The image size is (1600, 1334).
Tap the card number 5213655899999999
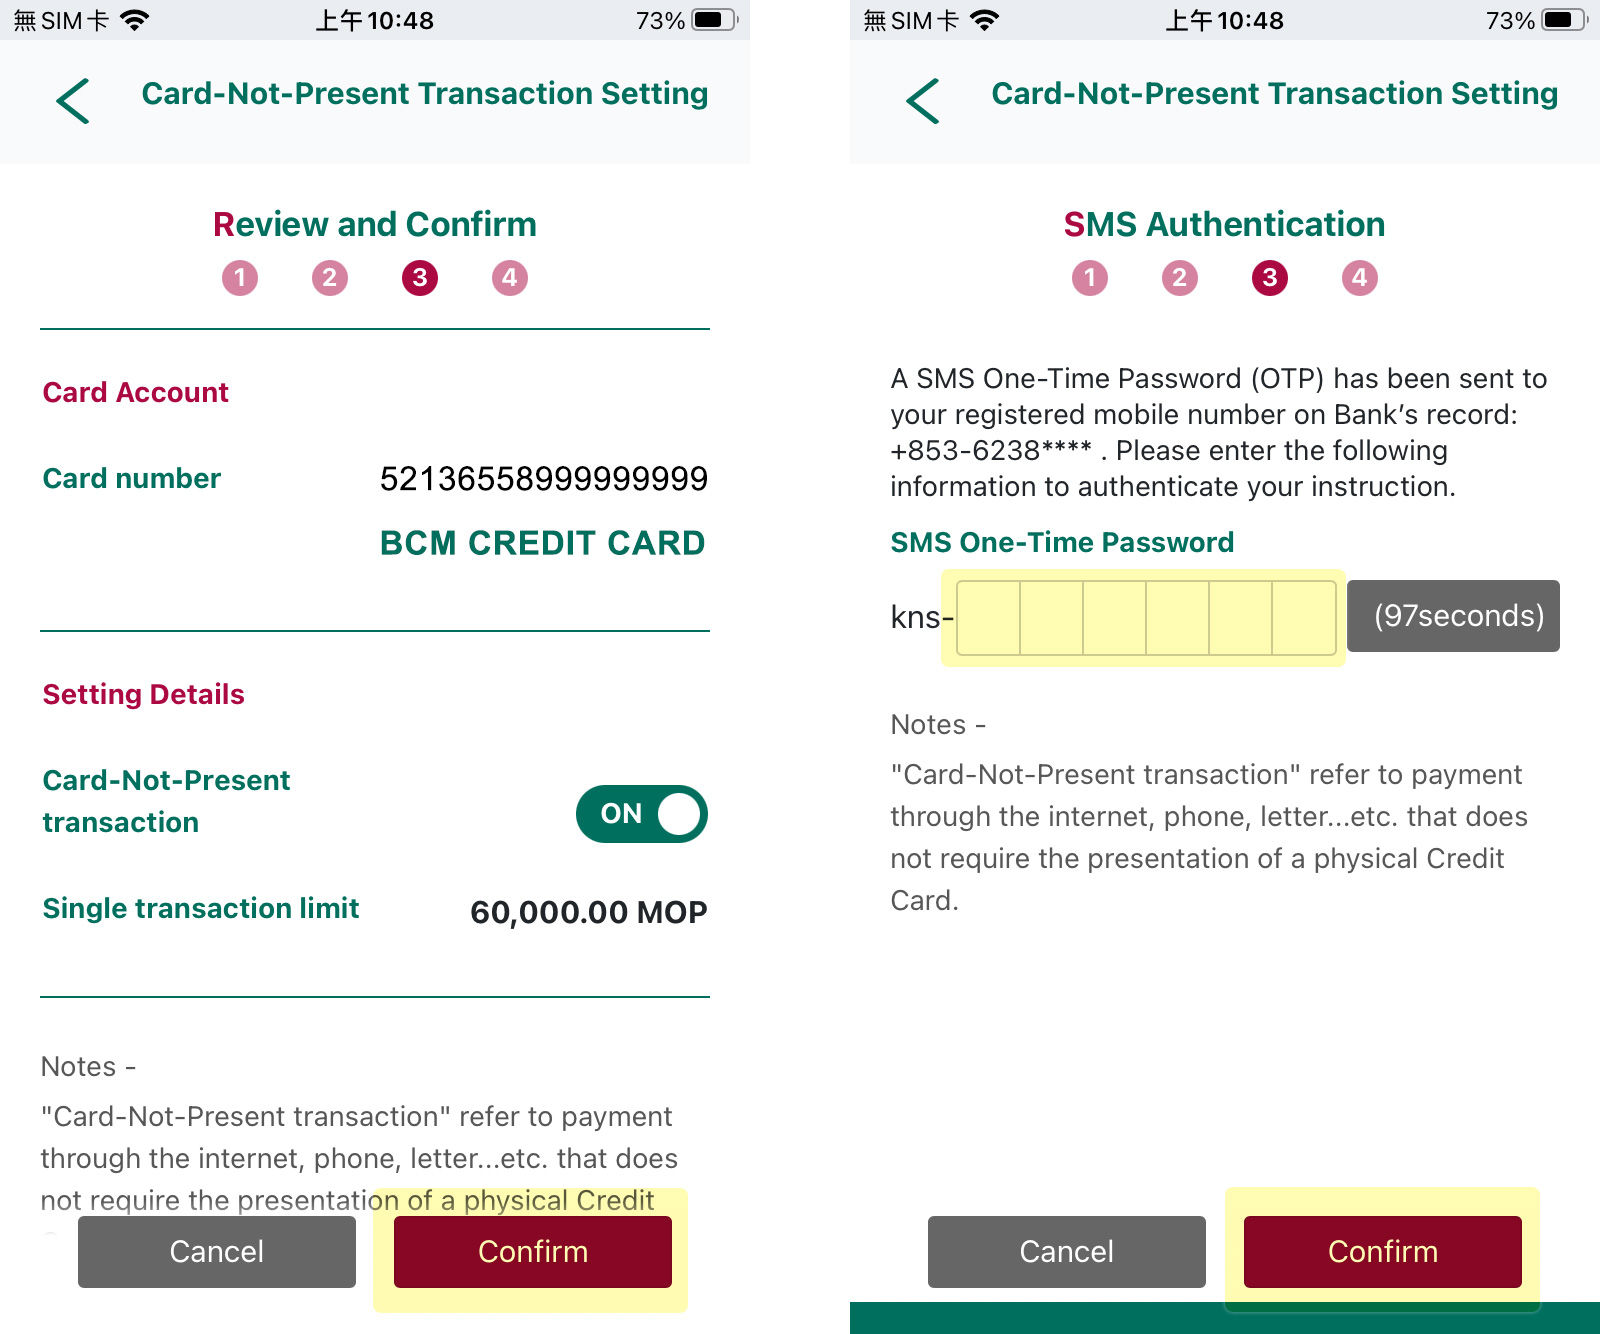click(x=544, y=479)
